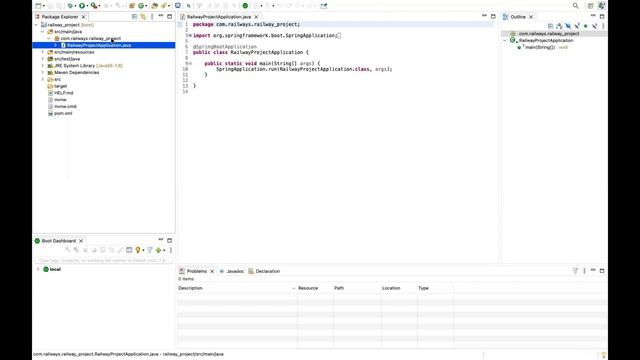This screenshot has height=360, width=640.
Task: Click the filter funnel in Boot Dashboard
Action: (150, 250)
